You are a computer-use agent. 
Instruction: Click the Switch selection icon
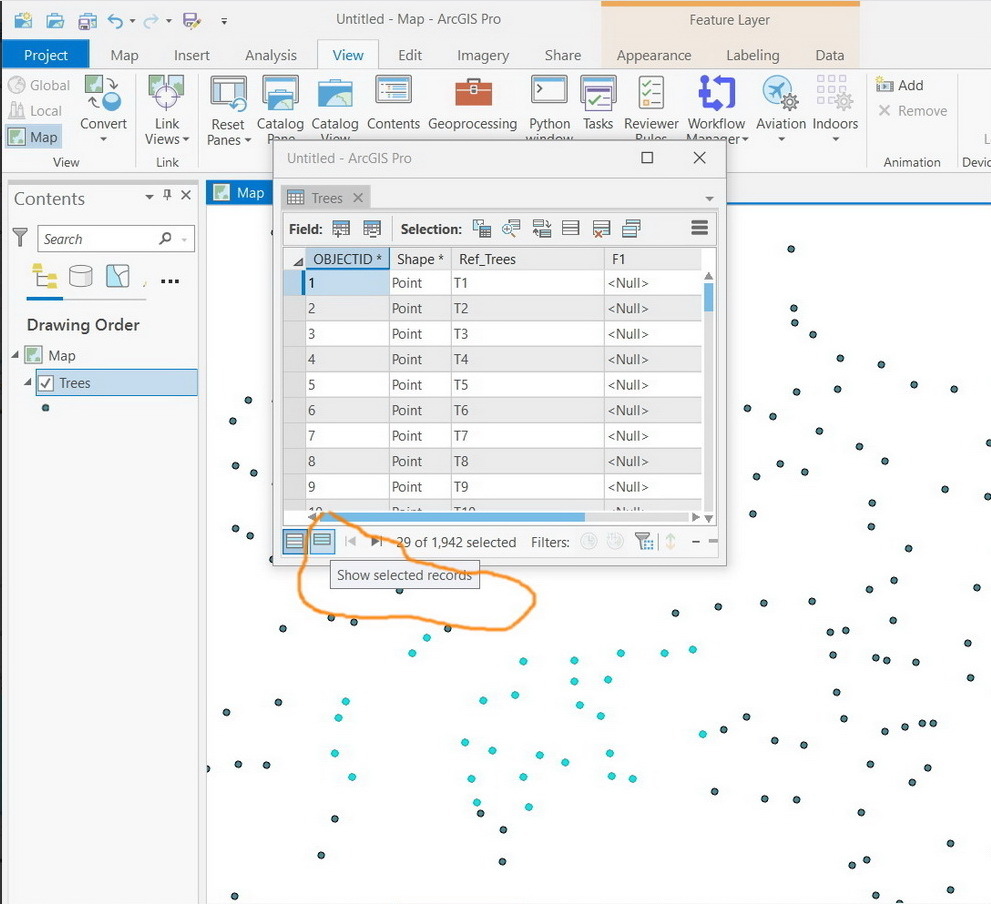click(x=542, y=229)
